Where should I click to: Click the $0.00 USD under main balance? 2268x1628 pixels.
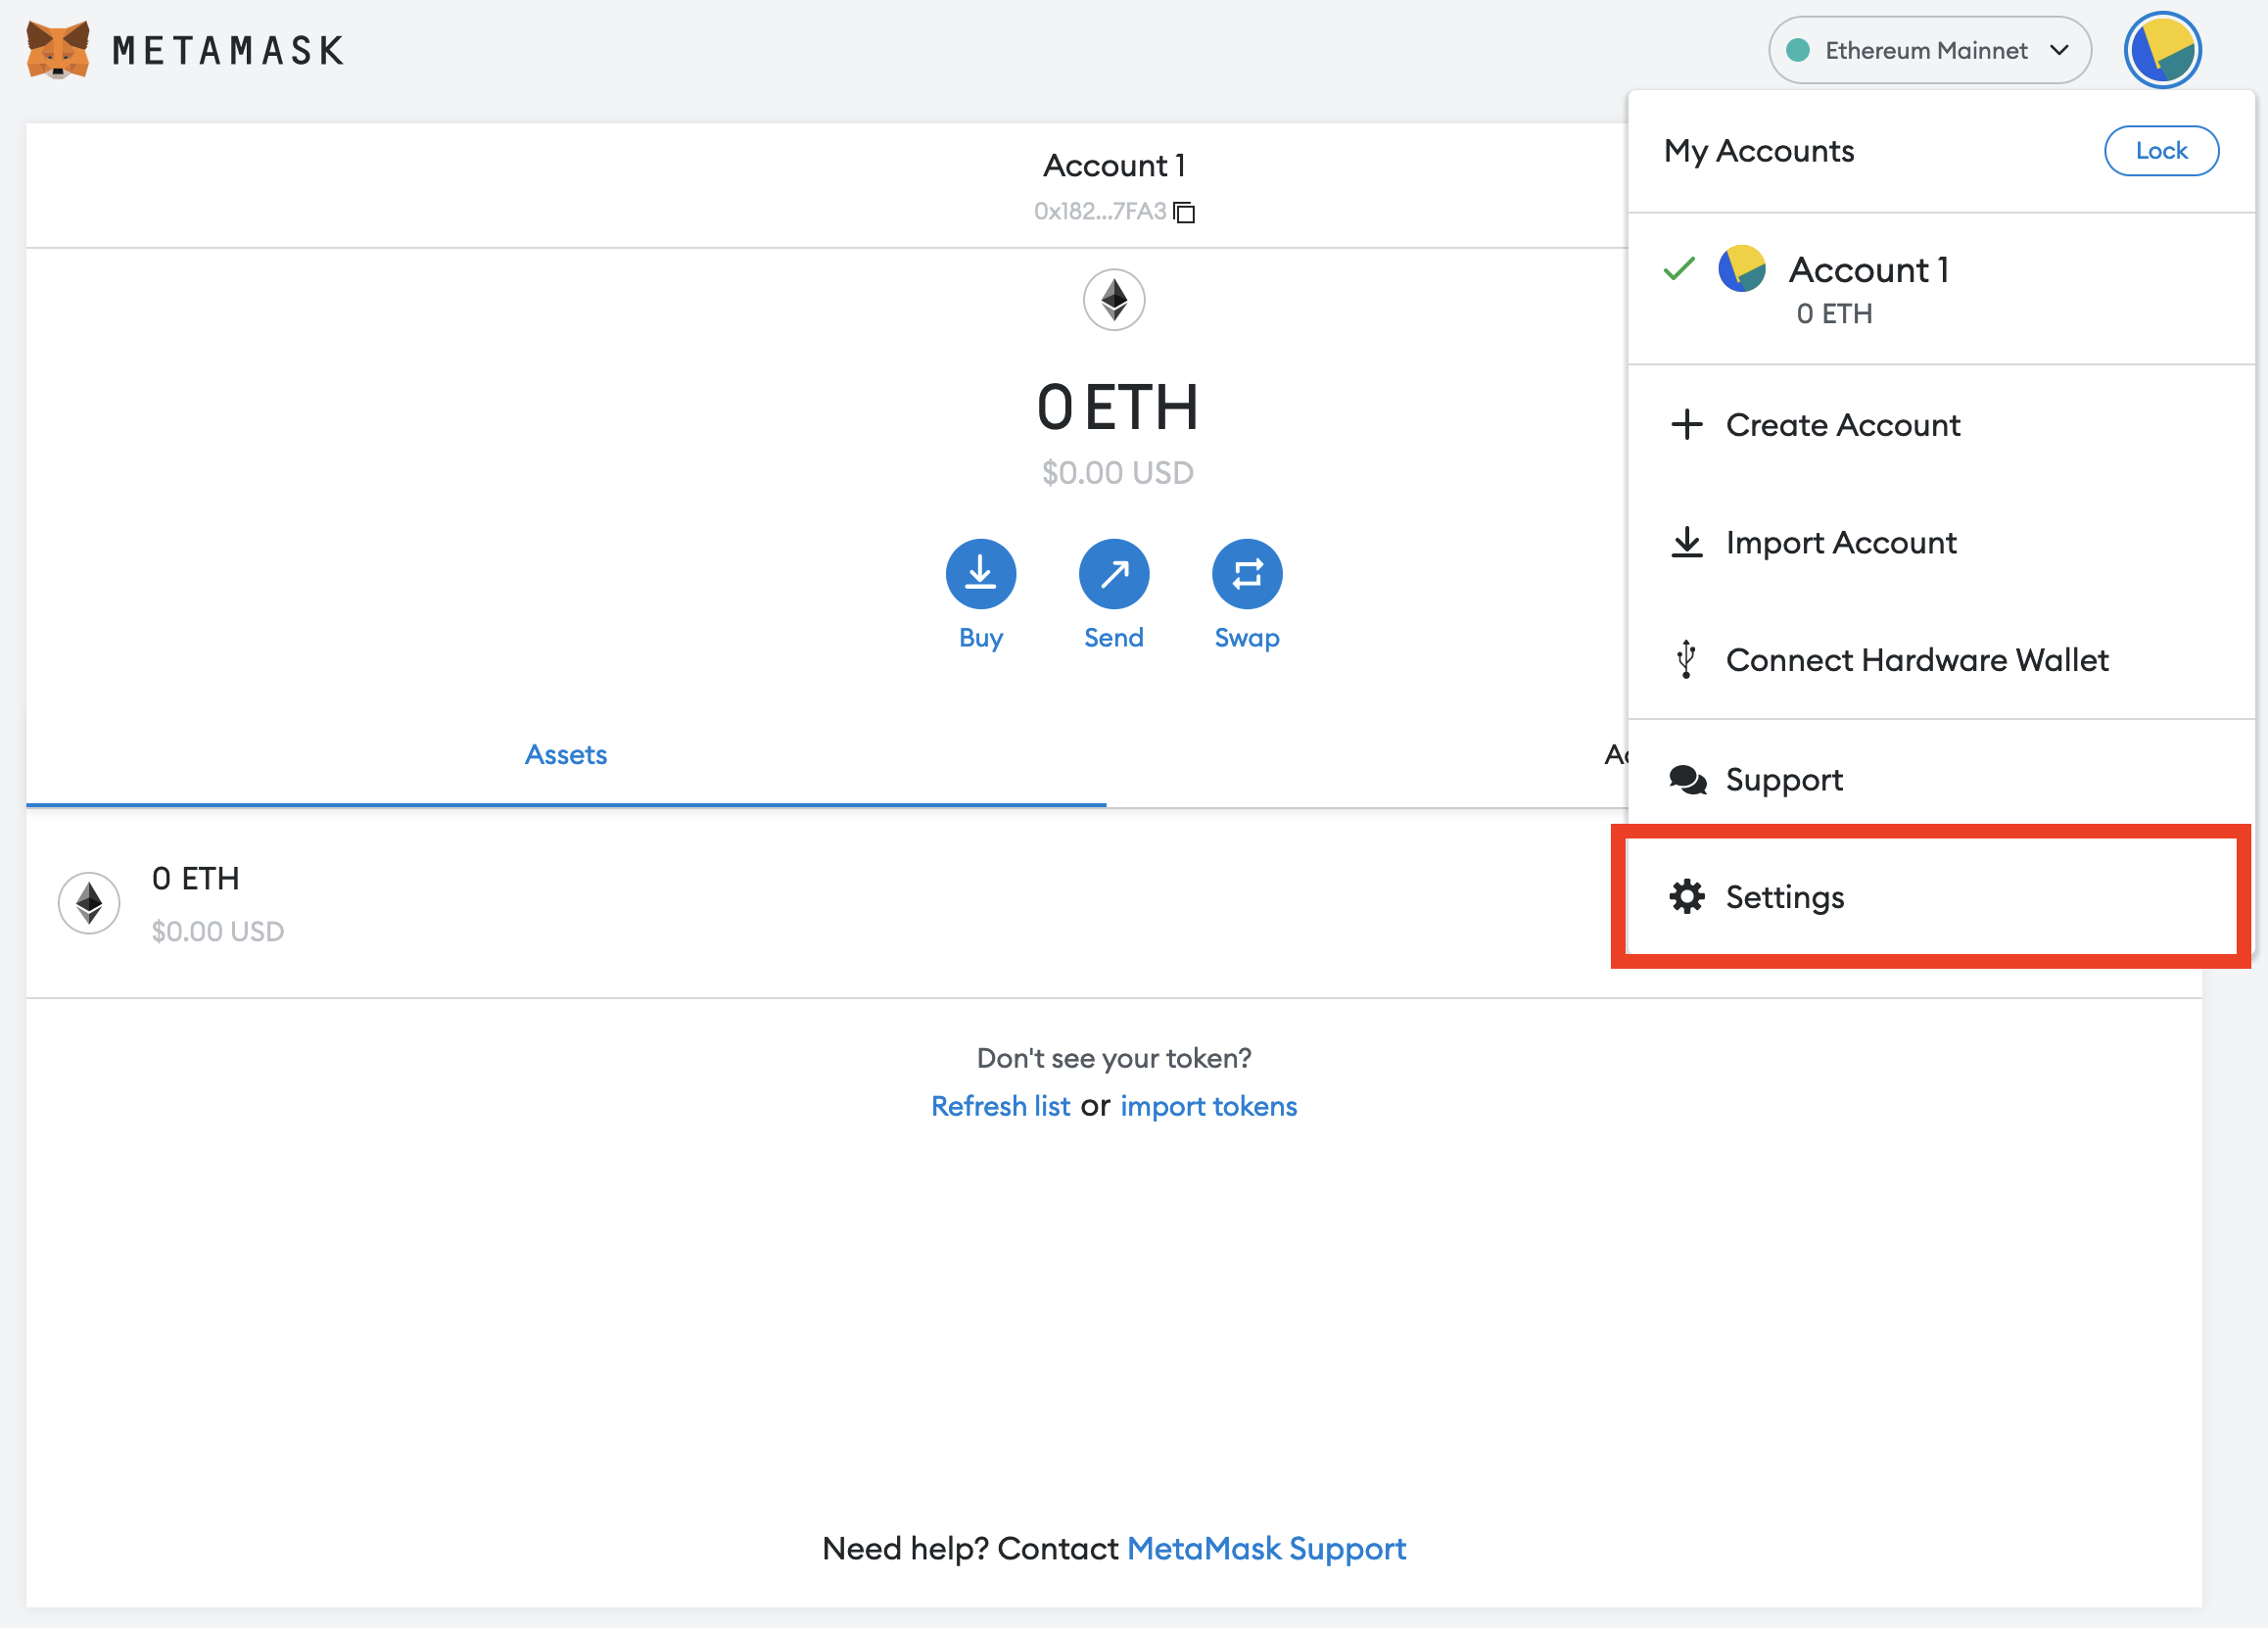pyautogui.click(x=1117, y=472)
